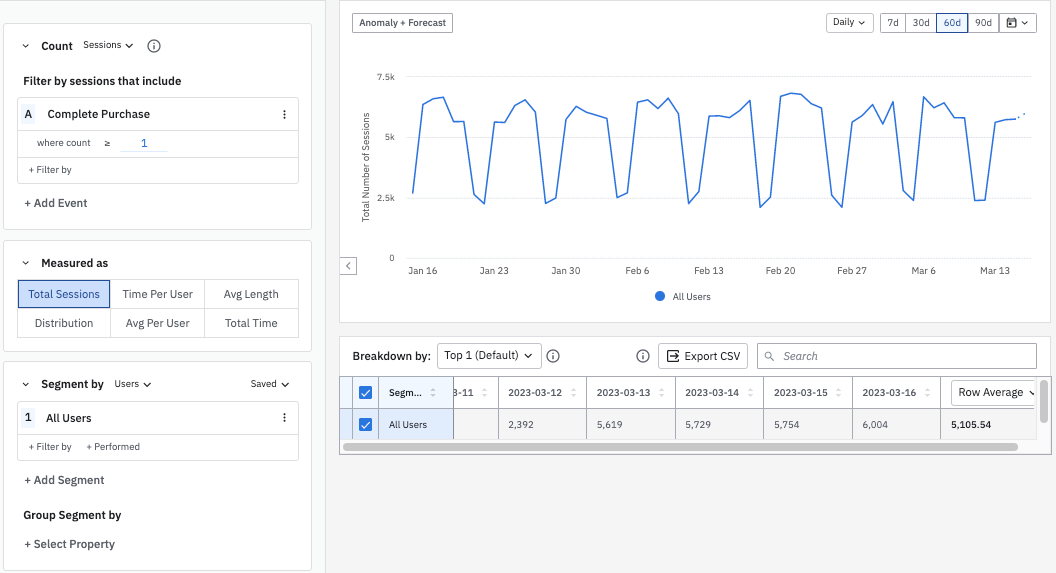This screenshot has height=573, width=1056.
Task: Click the All Users legend color dot
Action: pyautogui.click(x=660, y=297)
